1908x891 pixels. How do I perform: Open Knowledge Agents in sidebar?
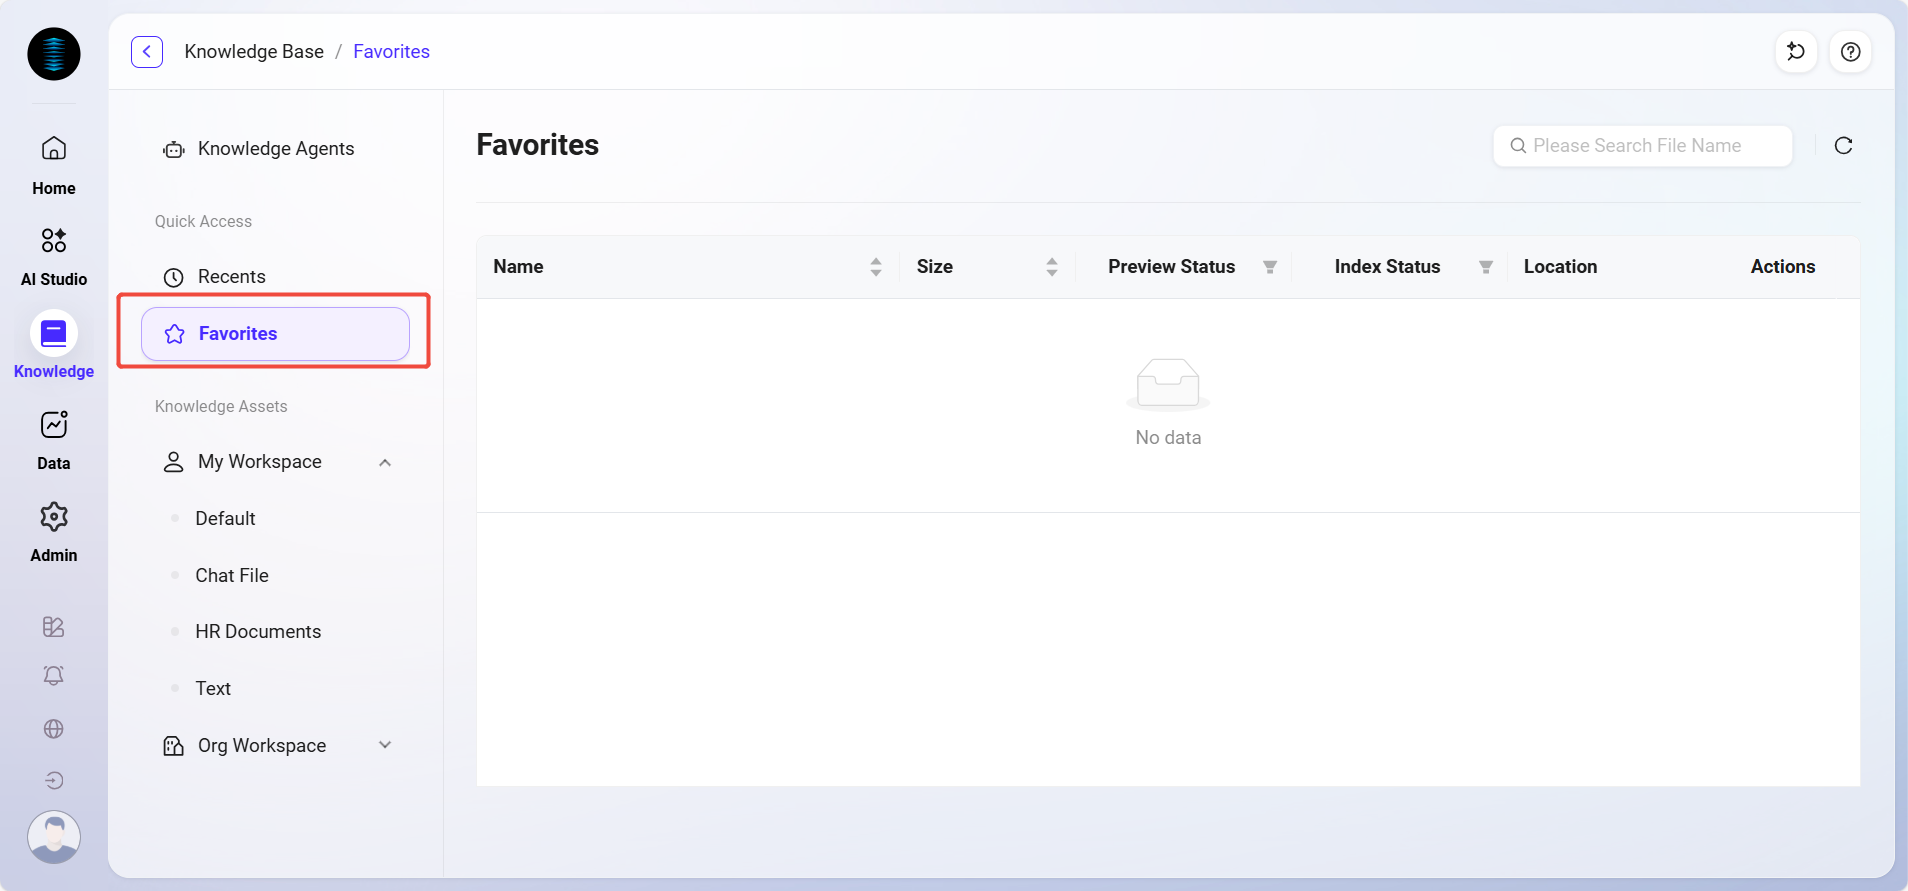coord(275,149)
